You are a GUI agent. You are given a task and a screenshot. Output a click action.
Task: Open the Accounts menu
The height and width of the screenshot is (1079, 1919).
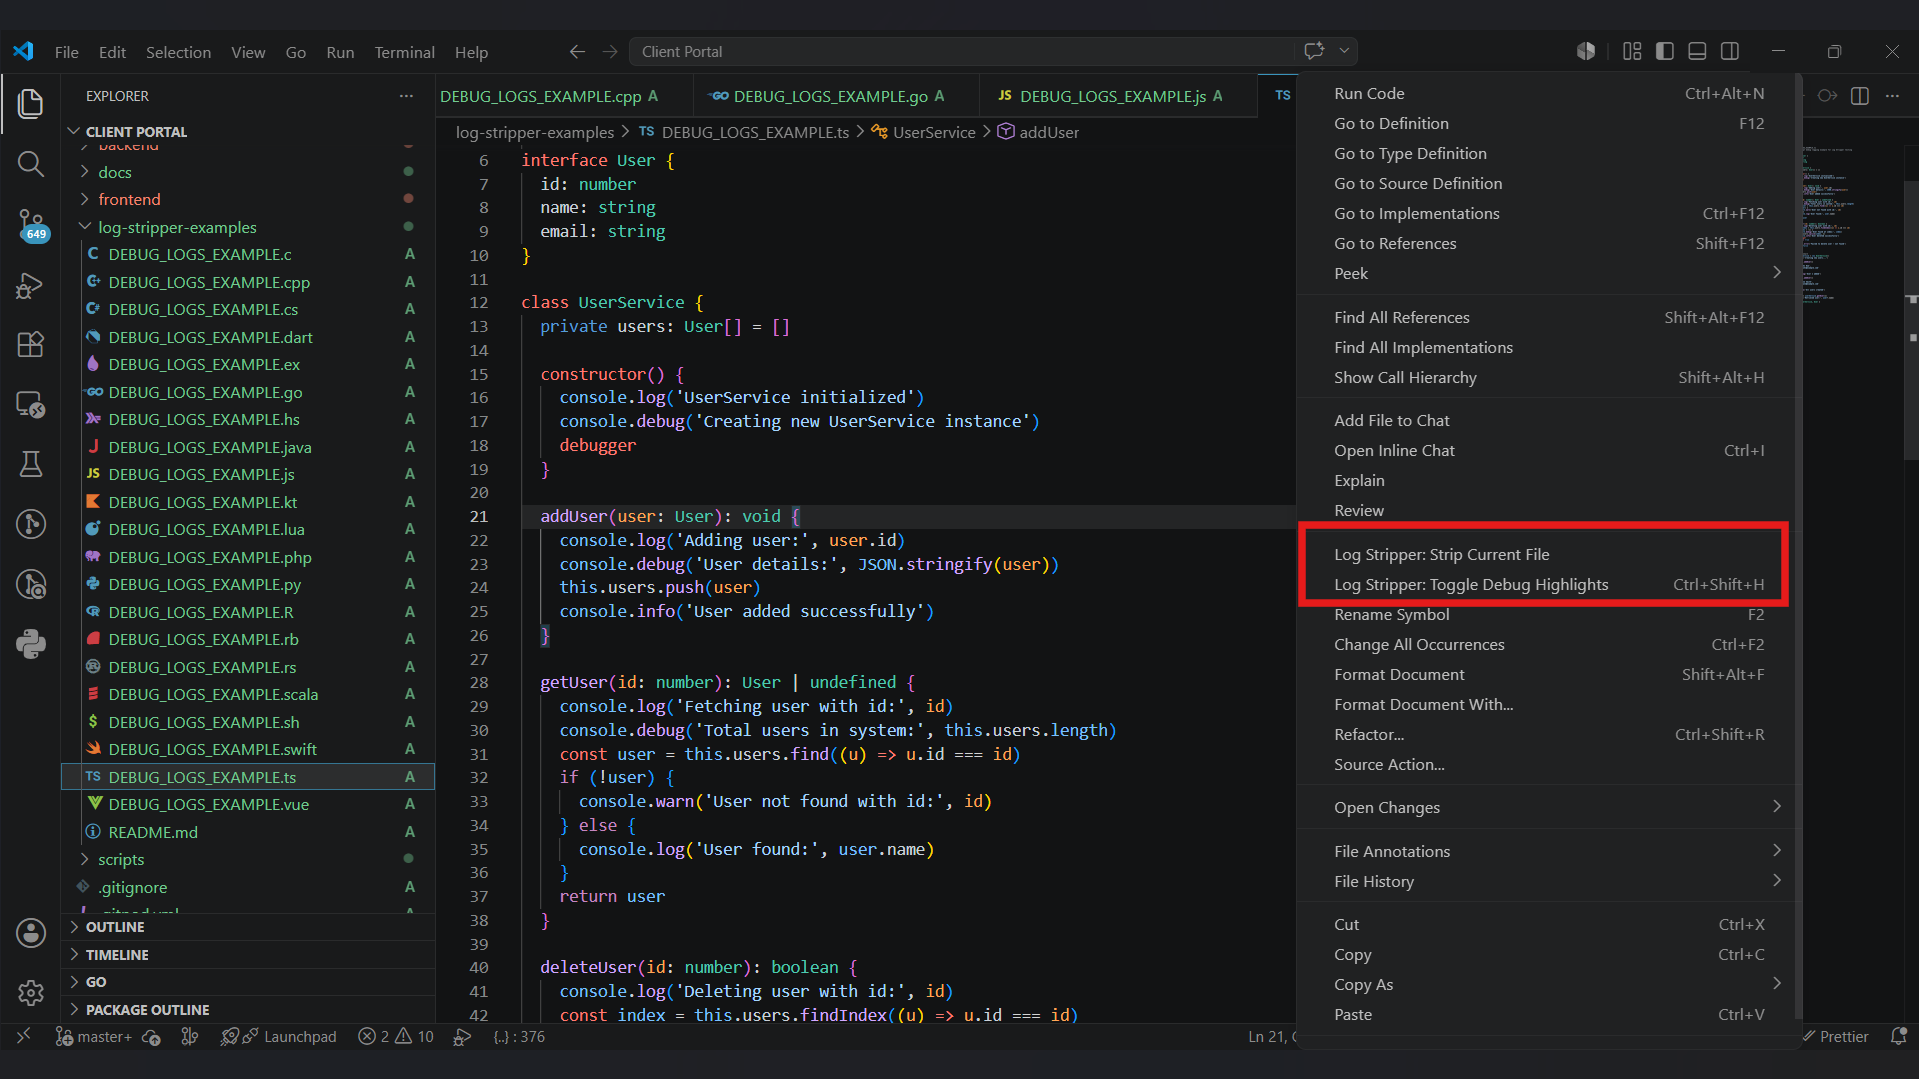31,933
